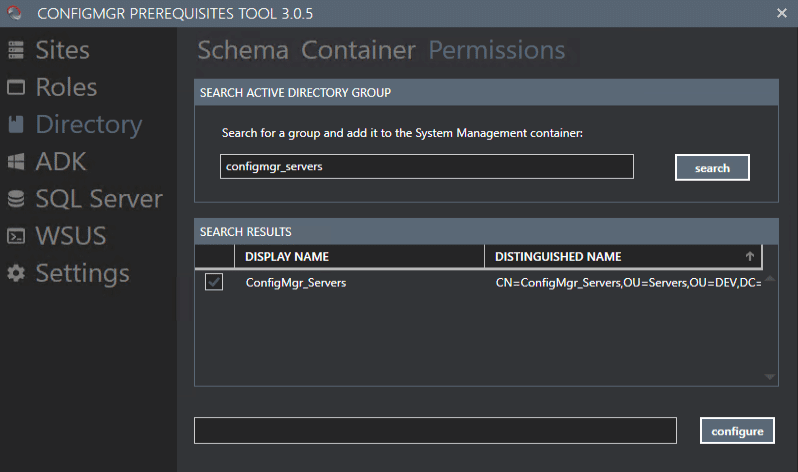Open the ADK section
The height and width of the screenshot is (472, 798).
[x=61, y=161]
